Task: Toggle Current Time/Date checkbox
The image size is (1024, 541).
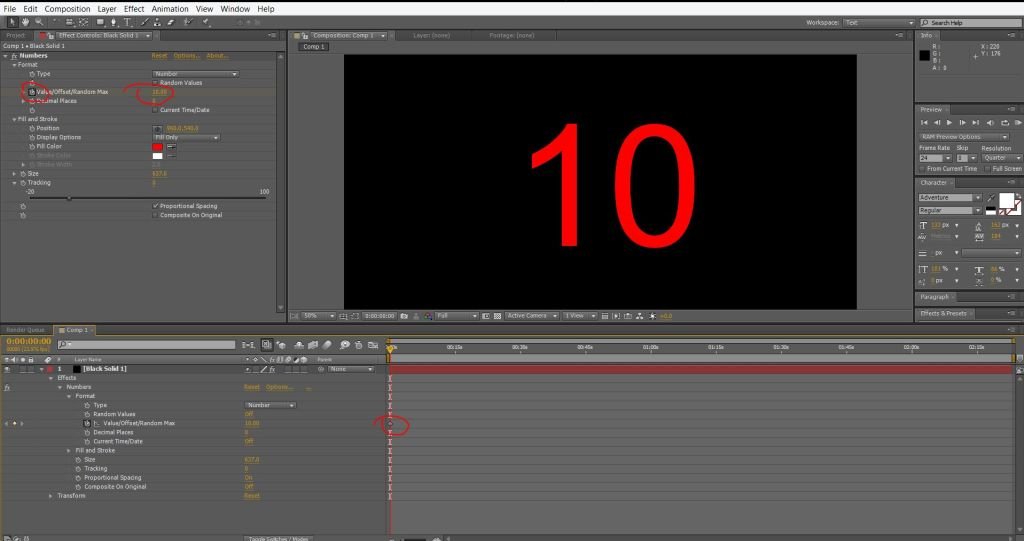Action: 155,110
